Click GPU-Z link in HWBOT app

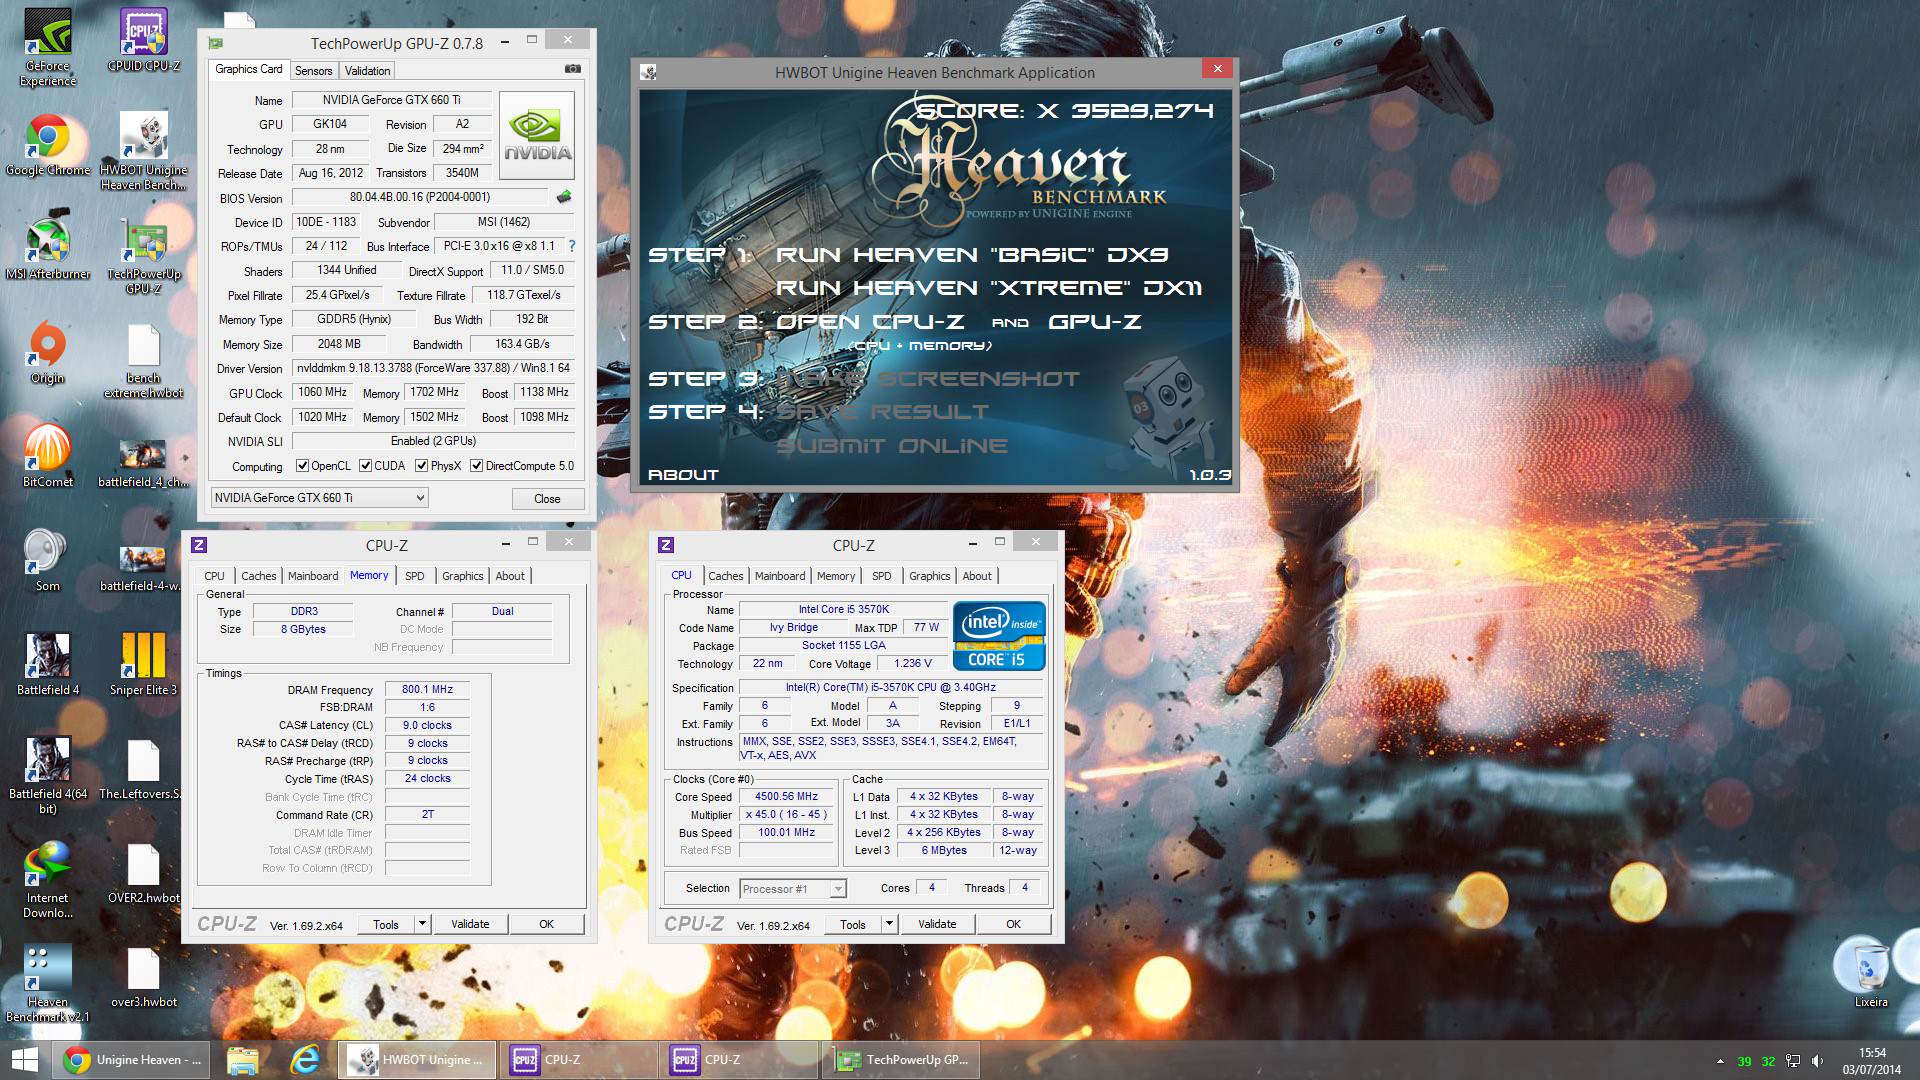pos(1095,322)
